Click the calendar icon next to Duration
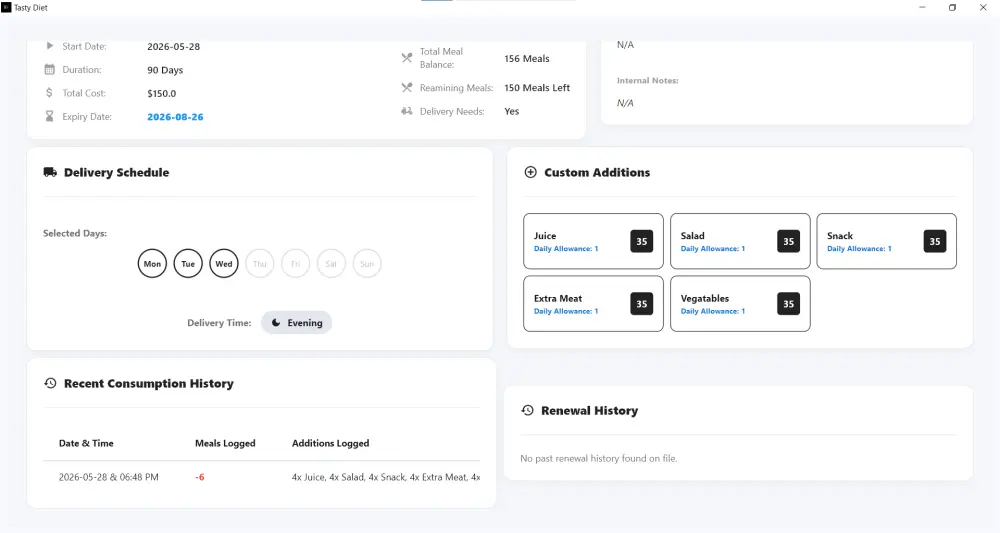Image resolution: width=1000 pixels, height=533 pixels. (49, 69)
